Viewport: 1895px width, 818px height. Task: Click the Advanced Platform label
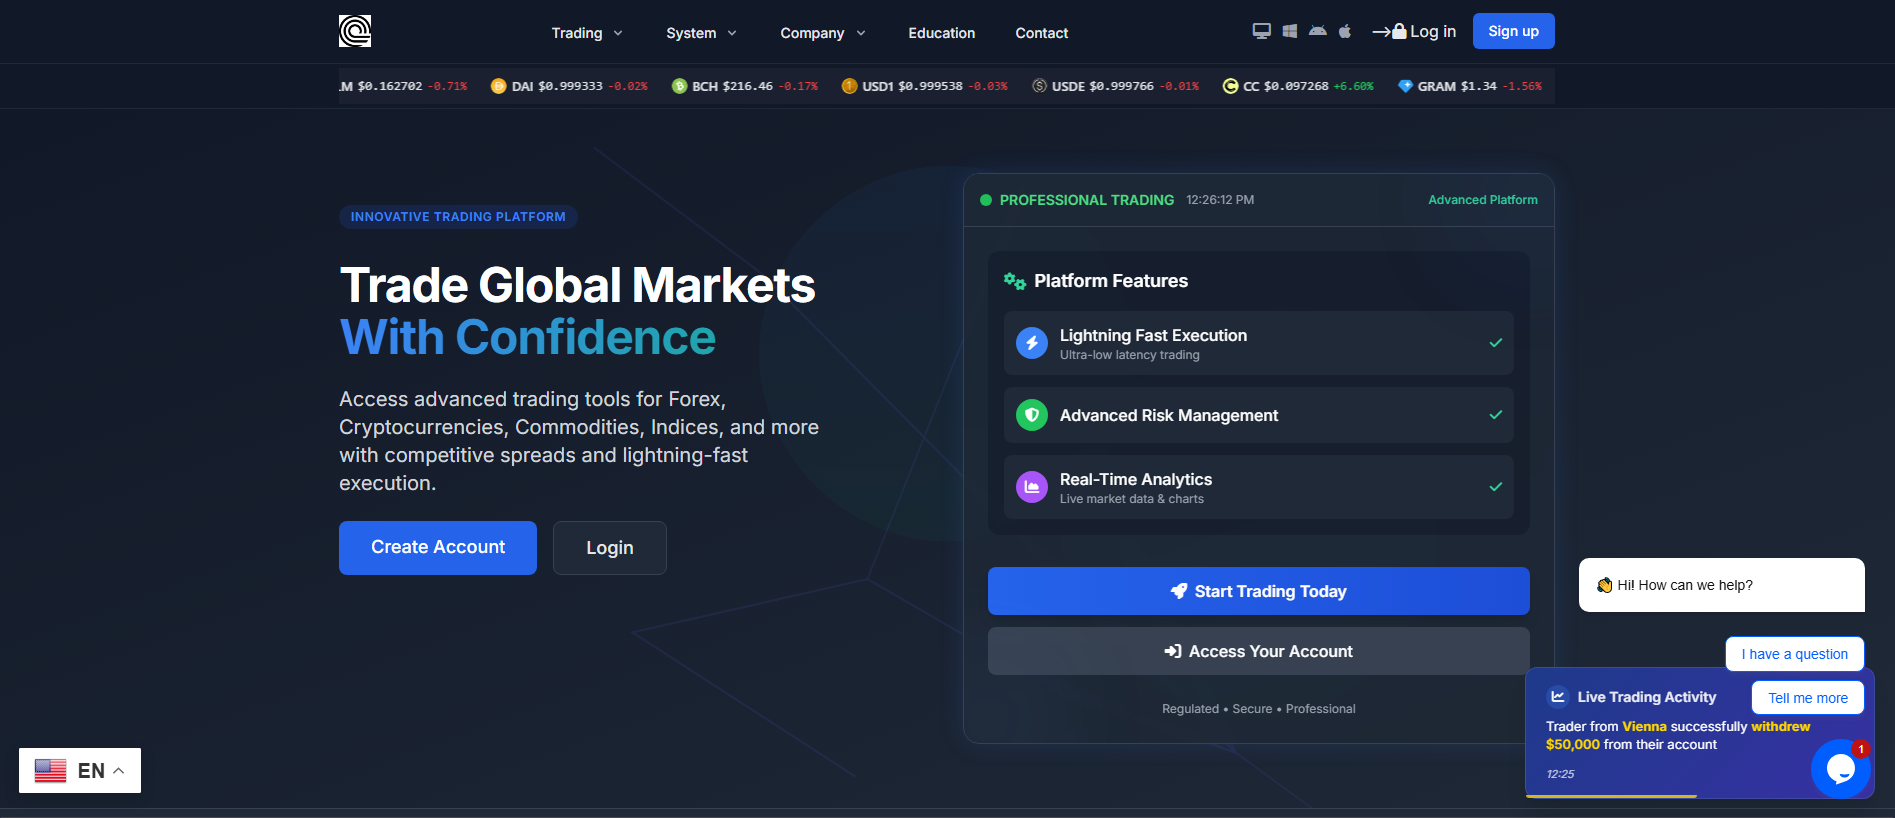[x=1483, y=200]
